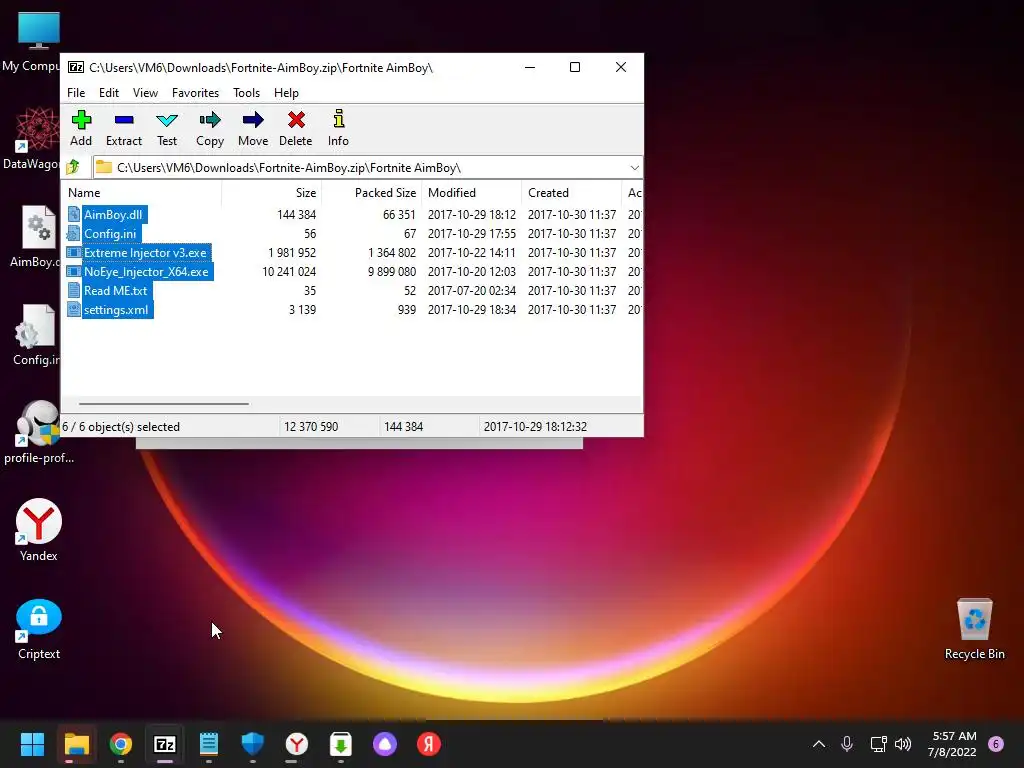
Task: Open the Windows Start menu
Action: [x=32, y=744]
